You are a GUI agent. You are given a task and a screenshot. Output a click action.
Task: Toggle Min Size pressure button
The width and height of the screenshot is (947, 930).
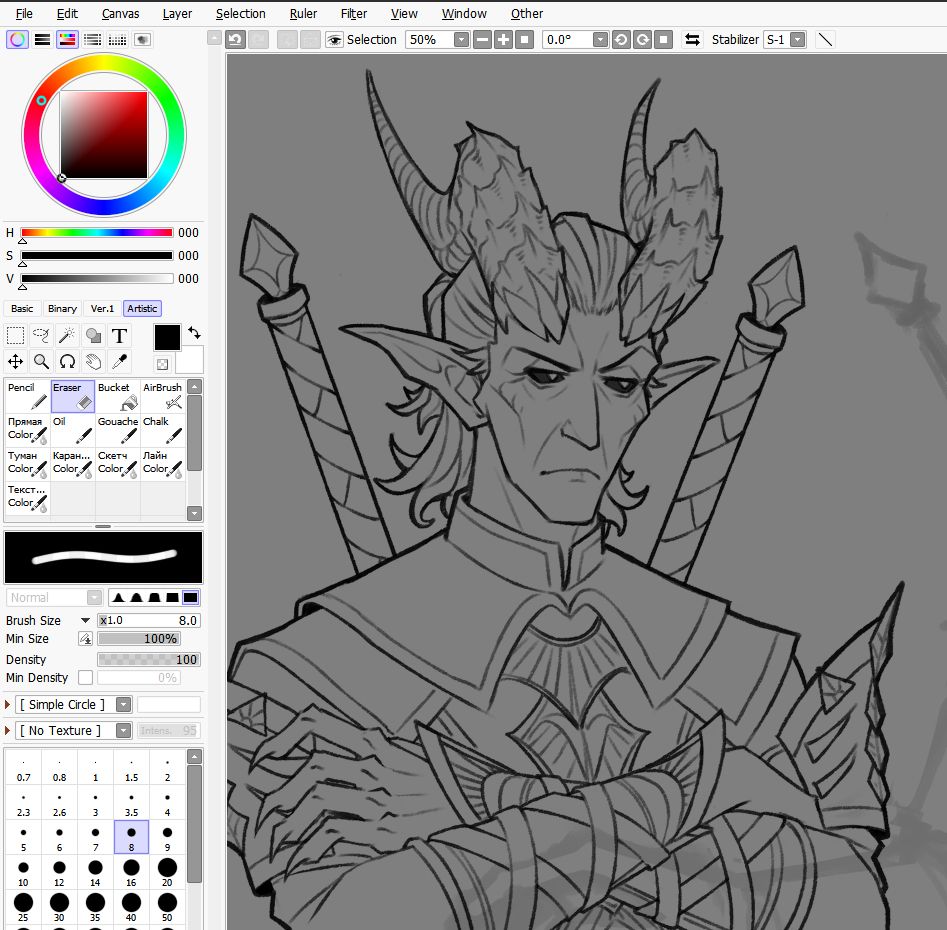[x=86, y=638]
